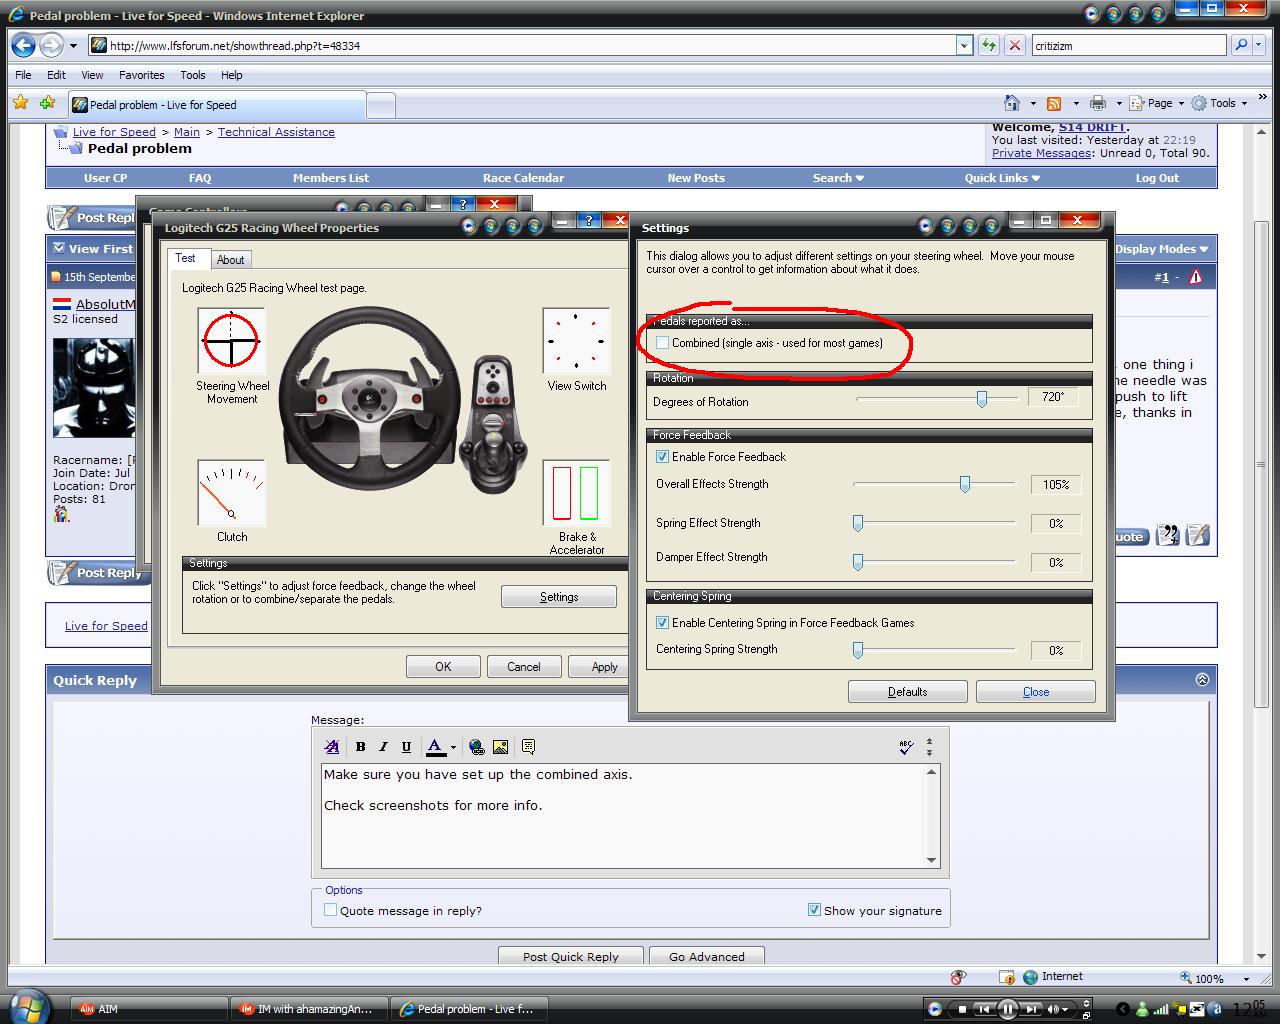Click the search magnifier icon
The width and height of the screenshot is (1280, 1024).
pos(1240,45)
